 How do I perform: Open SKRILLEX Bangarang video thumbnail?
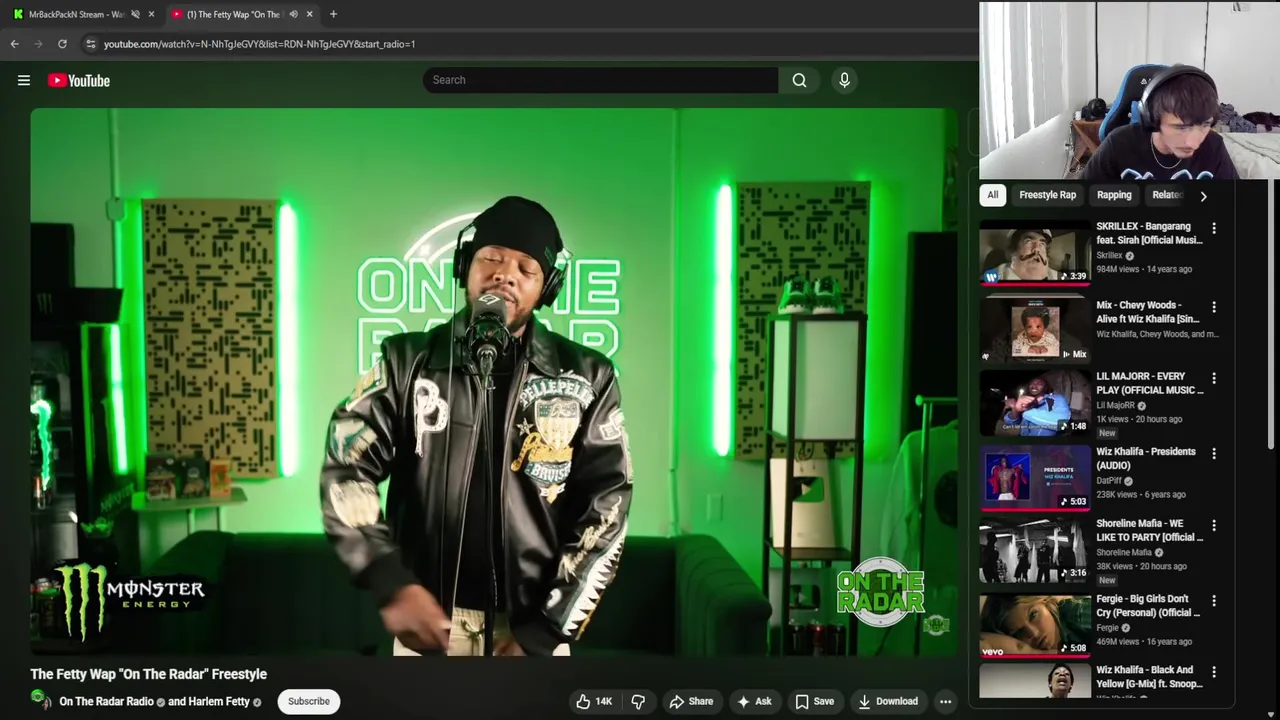(x=1035, y=254)
